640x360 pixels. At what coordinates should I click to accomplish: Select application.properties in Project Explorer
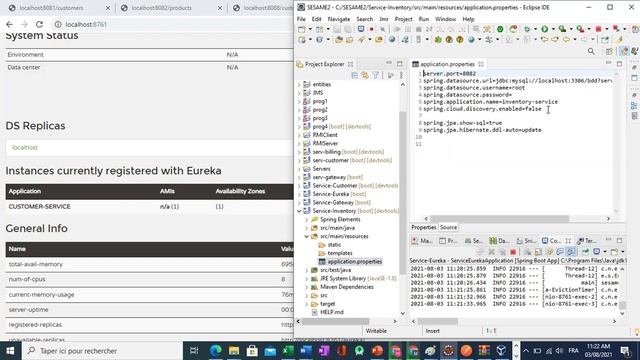tap(355, 262)
